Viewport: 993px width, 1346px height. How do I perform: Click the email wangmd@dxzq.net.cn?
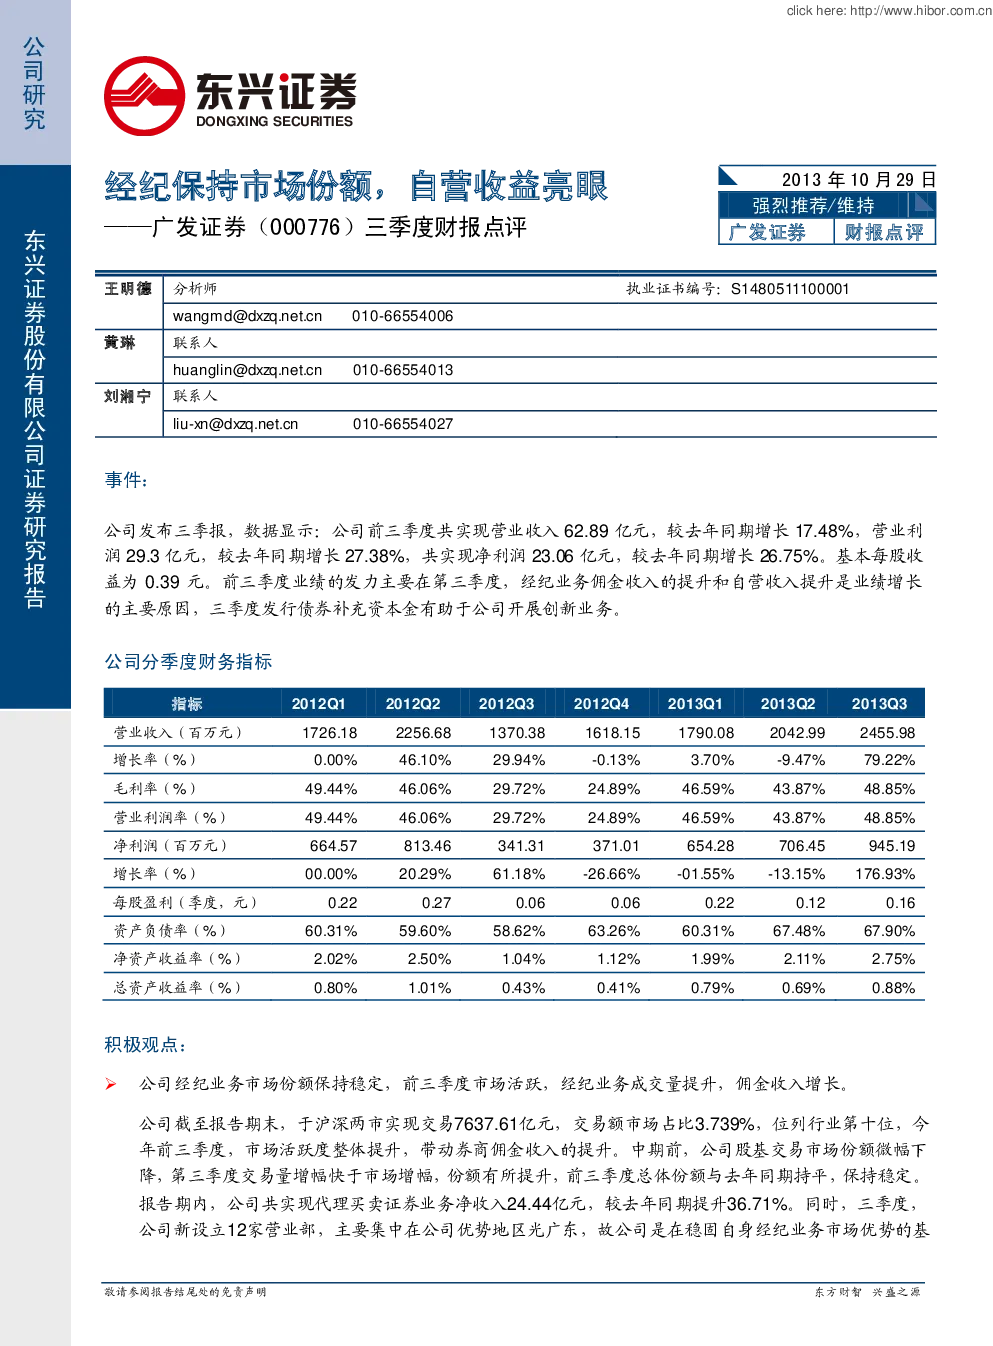[247, 316]
